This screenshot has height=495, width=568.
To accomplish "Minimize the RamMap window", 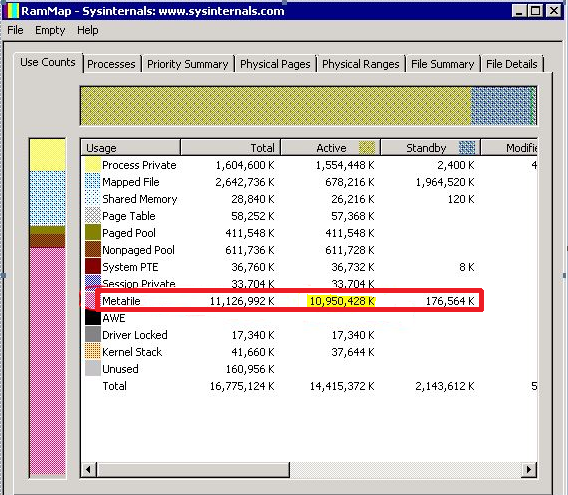I will 519,11.
